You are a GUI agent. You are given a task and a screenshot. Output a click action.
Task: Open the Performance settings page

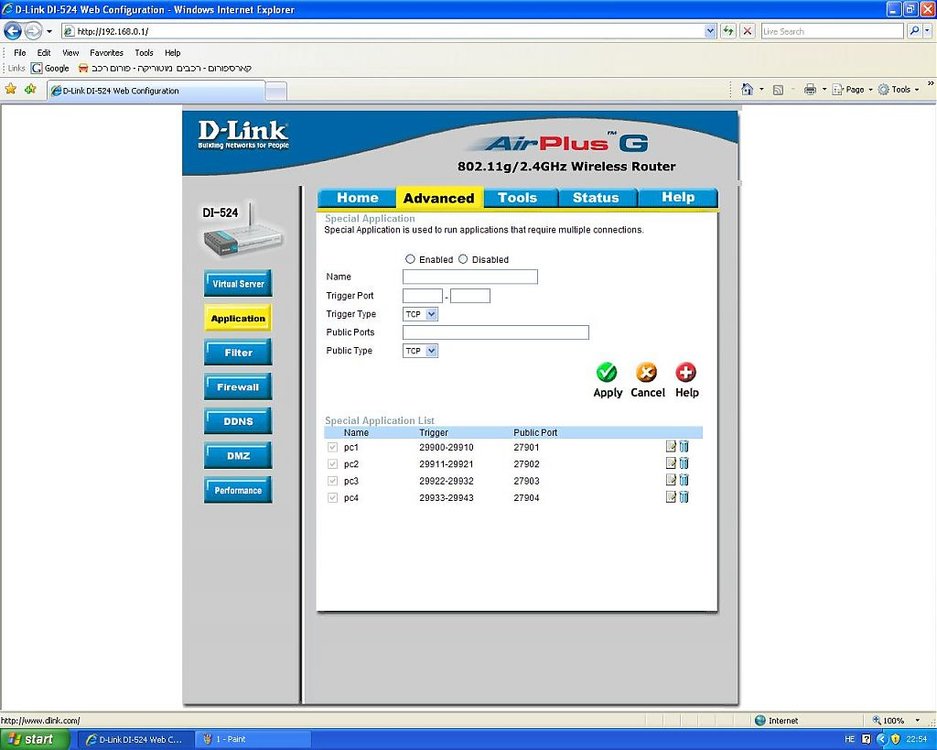coord(238,490)
